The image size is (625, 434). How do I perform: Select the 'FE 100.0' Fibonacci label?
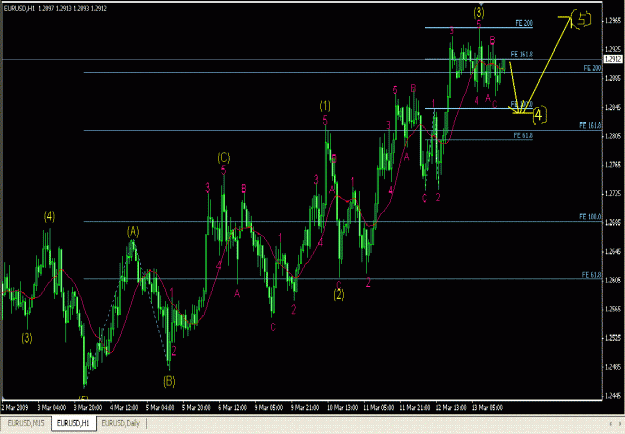pyautogui.click(x=590, y=217)
